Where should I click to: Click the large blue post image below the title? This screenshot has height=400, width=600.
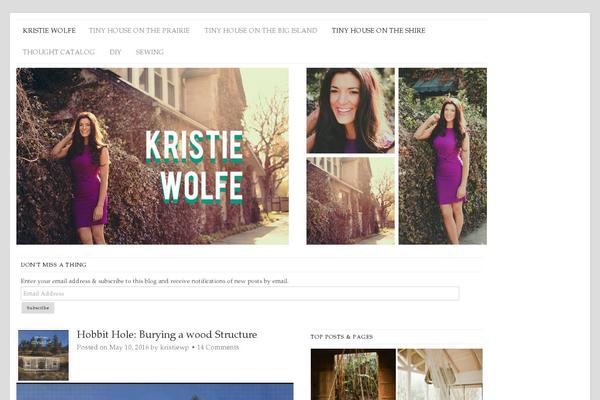click(x=155, y=391)
